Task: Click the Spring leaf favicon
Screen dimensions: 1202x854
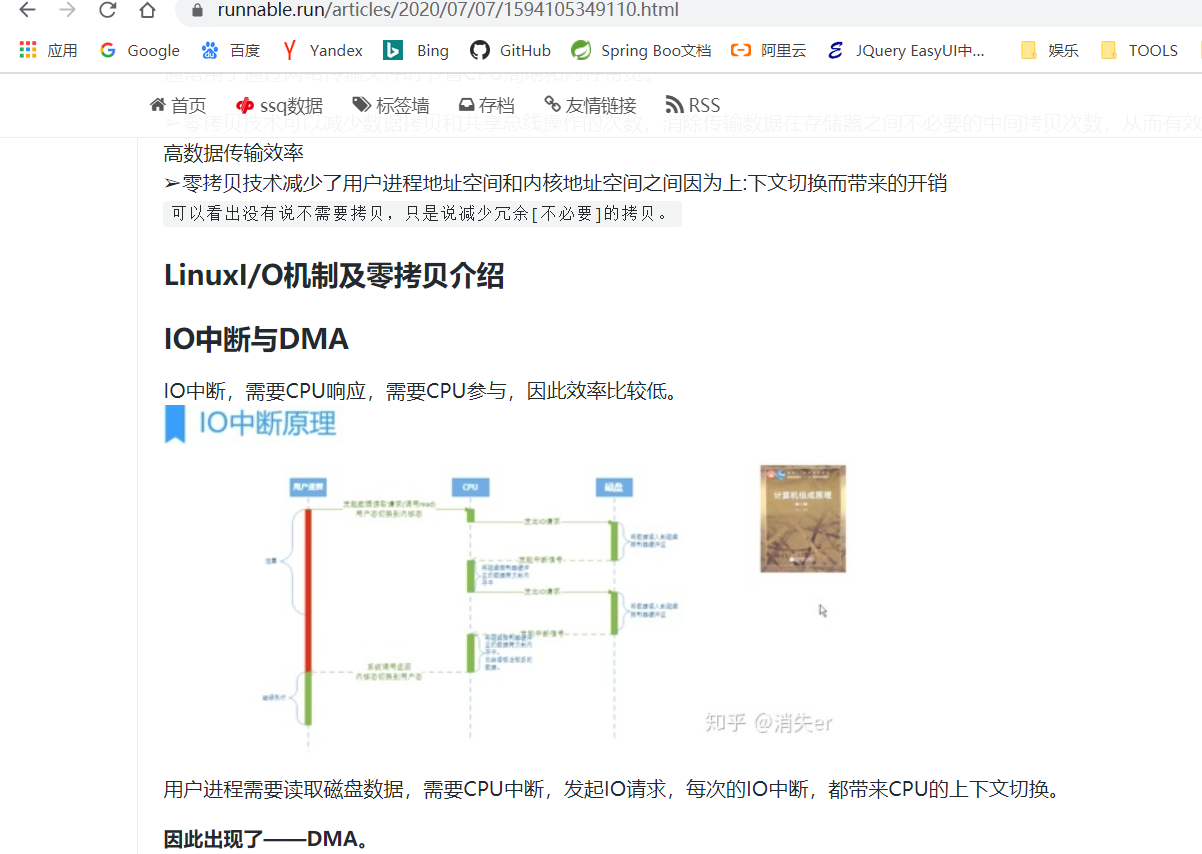Action: 581,50
